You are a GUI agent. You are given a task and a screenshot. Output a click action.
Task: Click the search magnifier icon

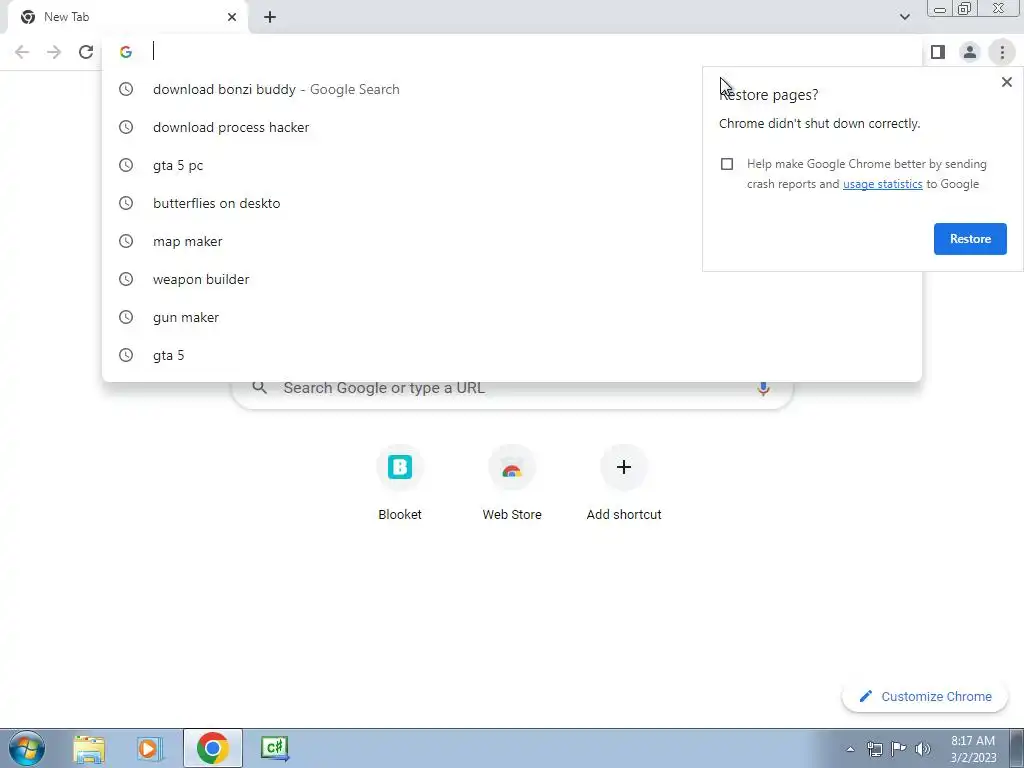pyautogui.click(x=259, y=388)
